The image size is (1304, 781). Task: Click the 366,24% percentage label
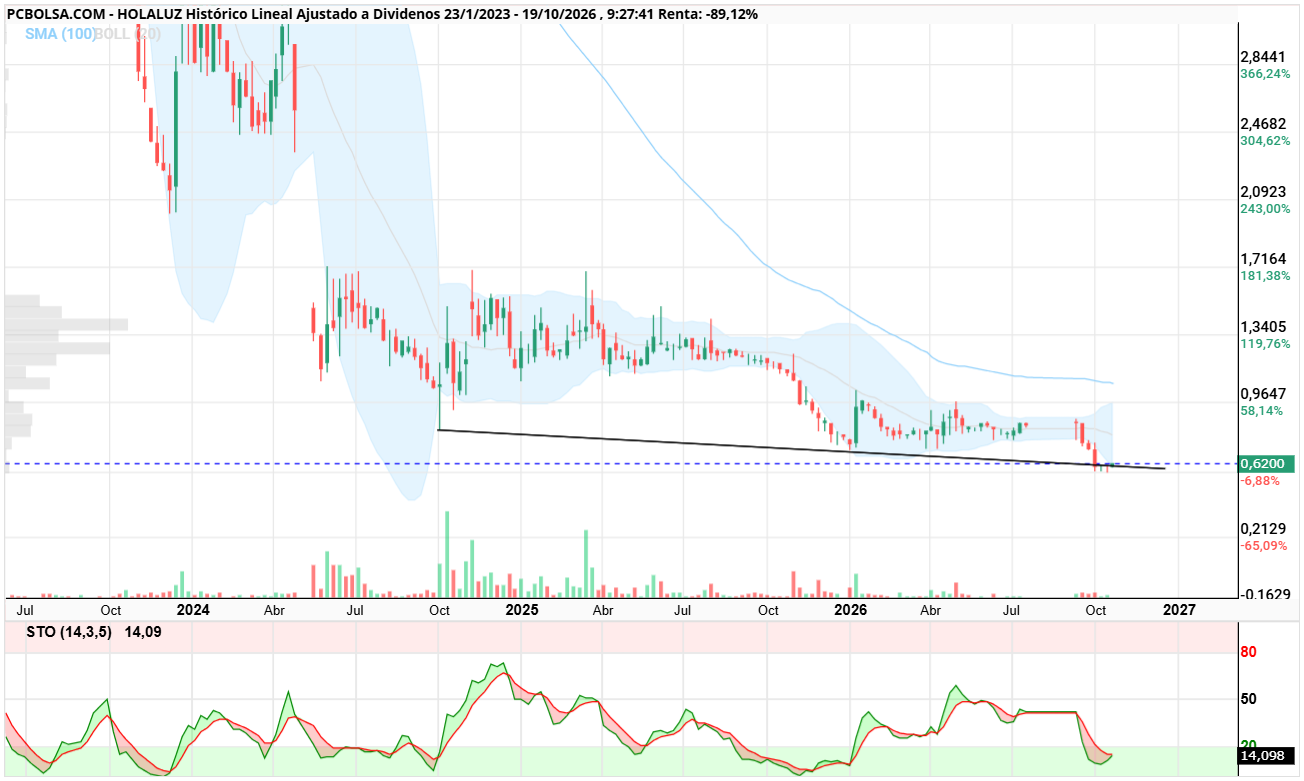[x=1266, y=74]
